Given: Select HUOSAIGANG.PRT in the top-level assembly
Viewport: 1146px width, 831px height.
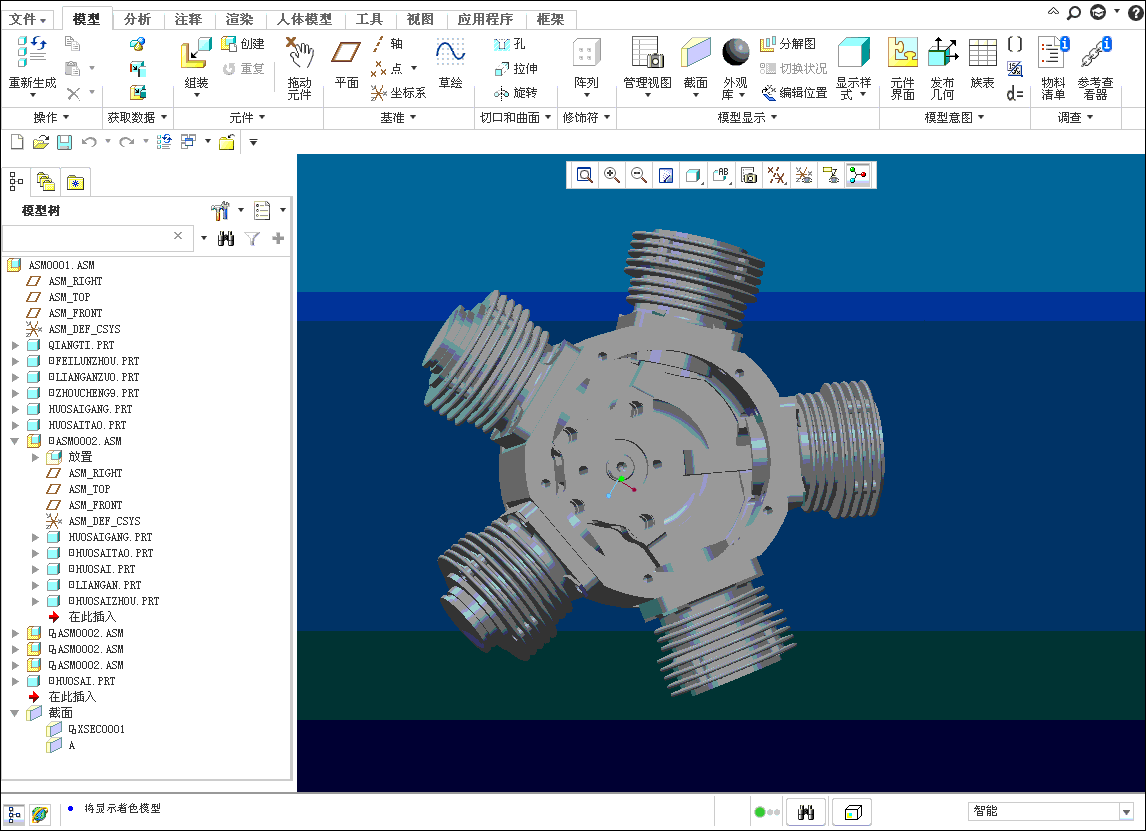Looking at the screenshot, I should click(90, 409).
